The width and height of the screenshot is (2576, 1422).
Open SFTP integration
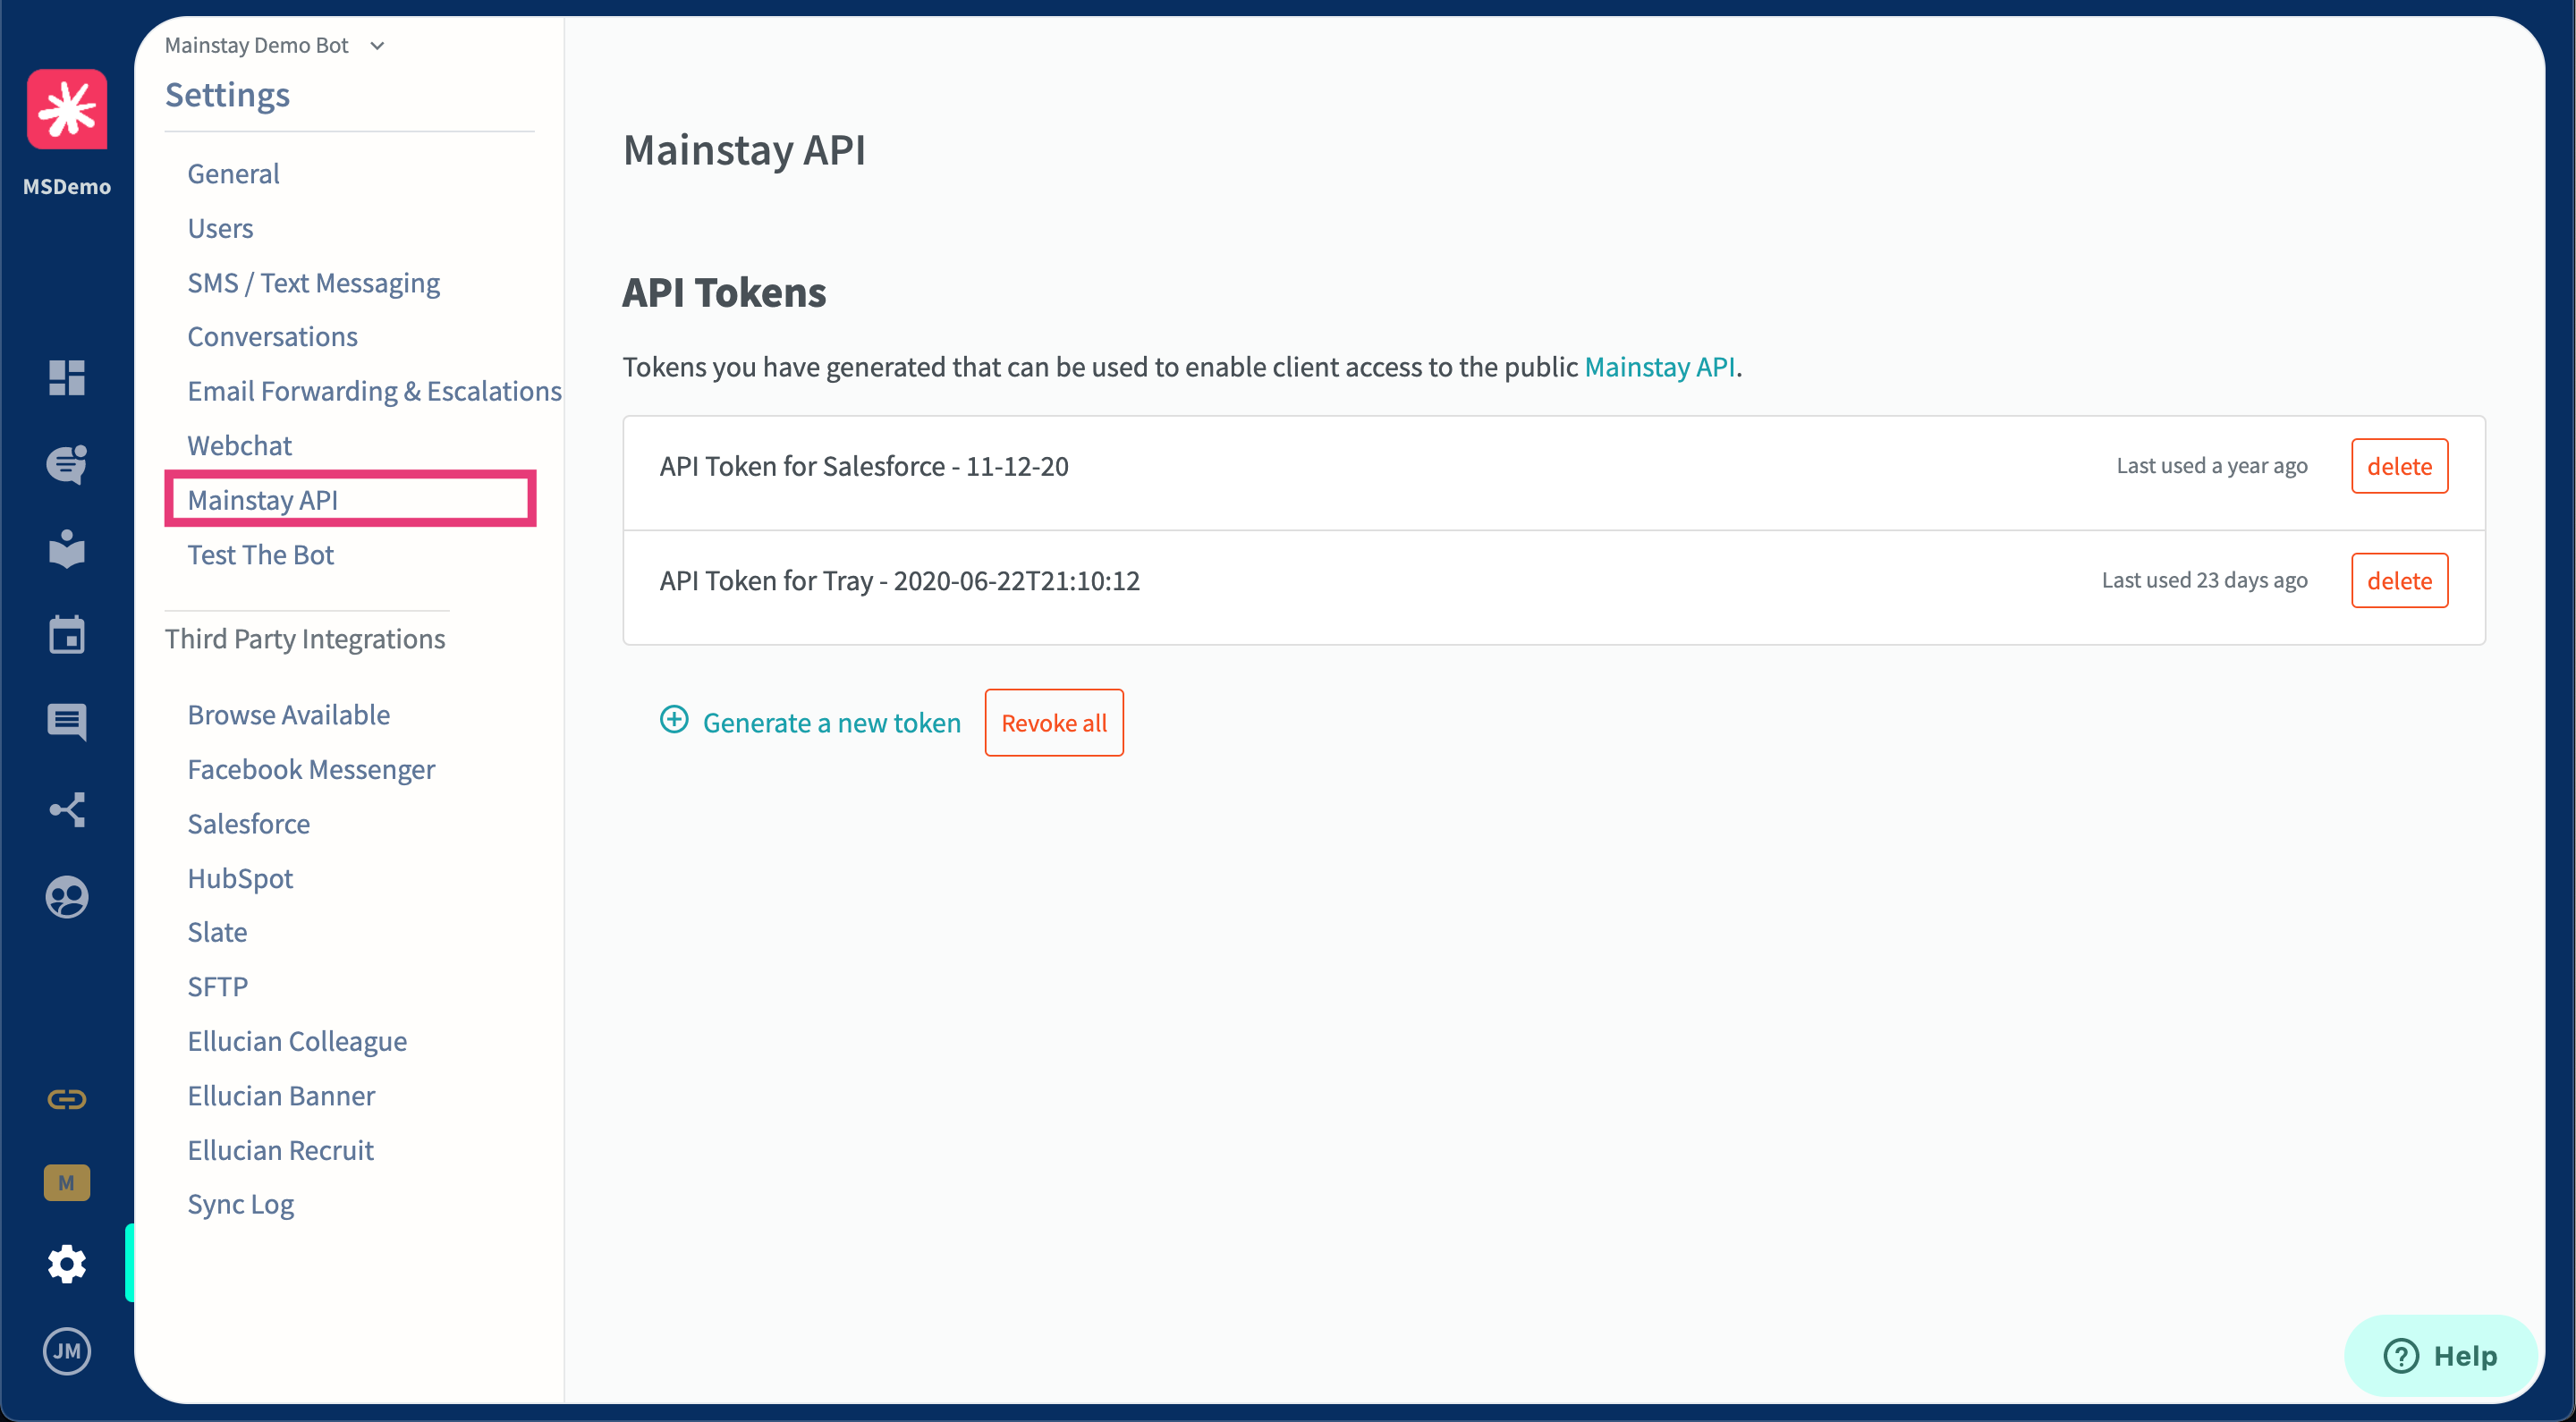click(x=217, y=987)
